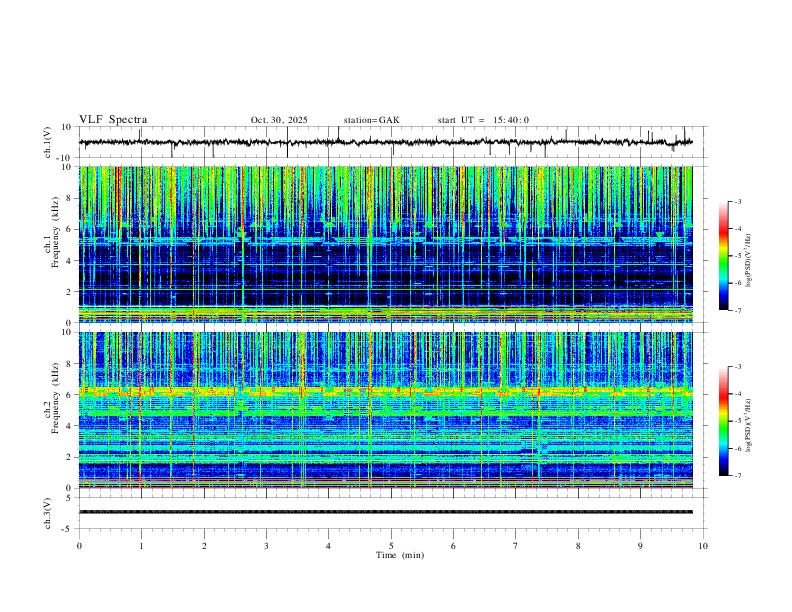The height and width of the screenshot is (612, 792).
Task: Click the "3" time axis tick label
Action: (266, 546)
